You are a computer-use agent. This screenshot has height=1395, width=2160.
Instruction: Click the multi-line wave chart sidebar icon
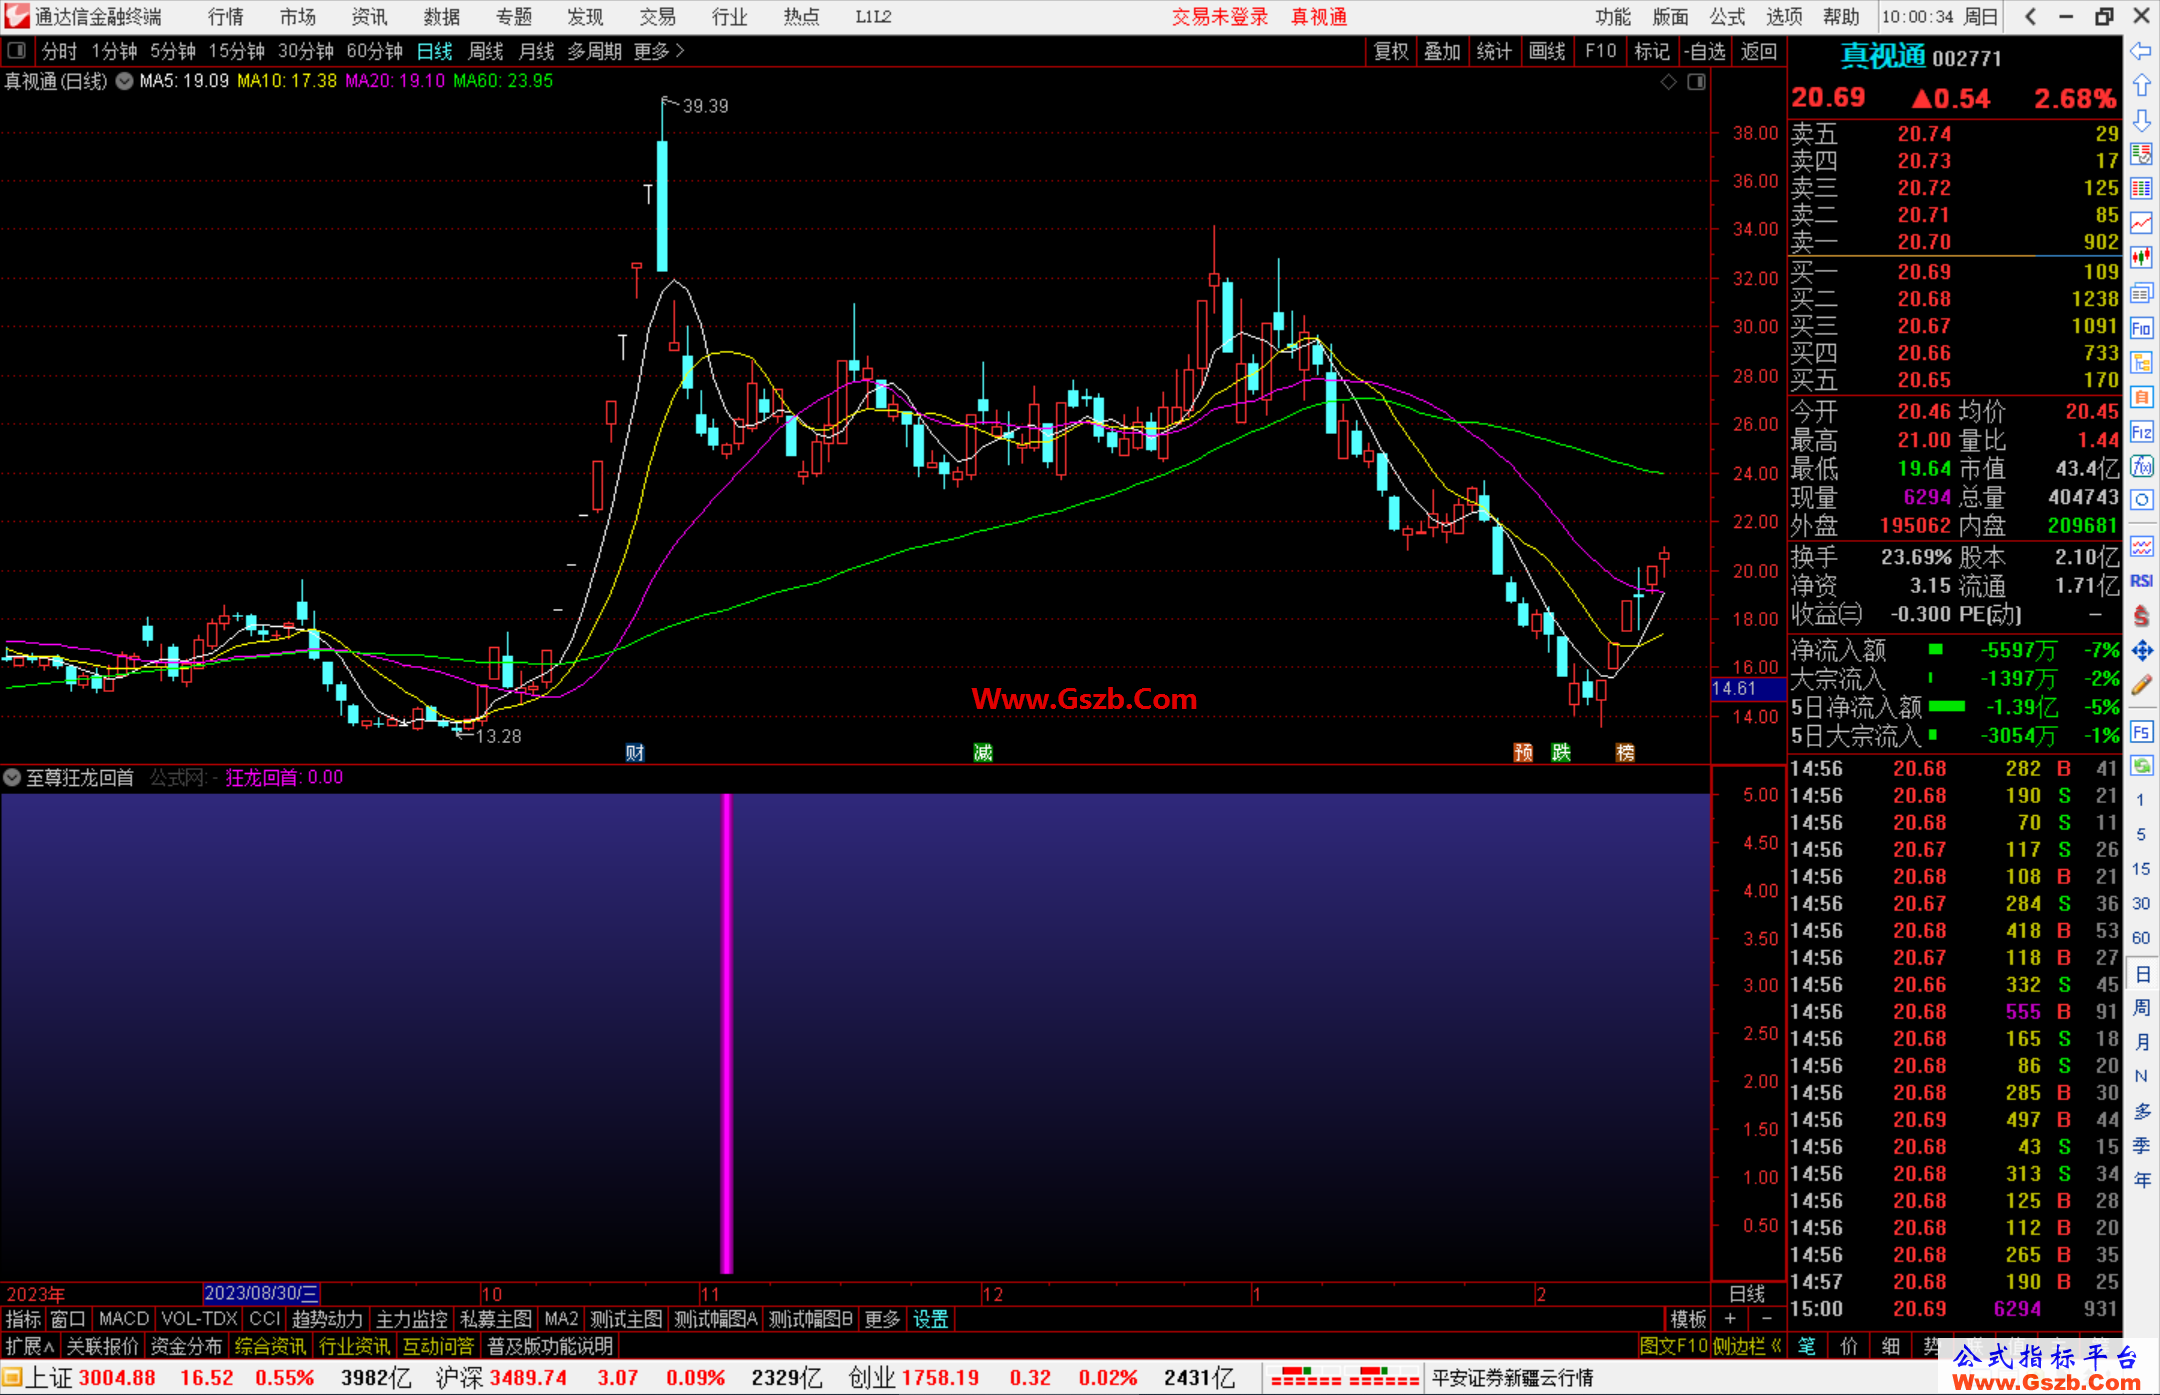pyautogui.click(x=2141, y=546)
